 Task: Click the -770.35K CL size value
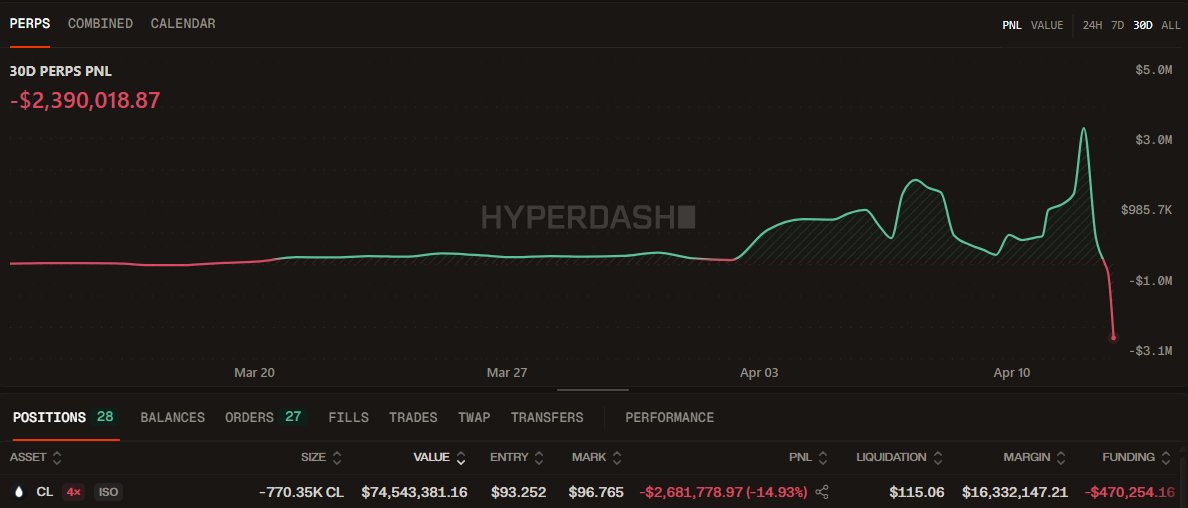(x=301, y=492)
